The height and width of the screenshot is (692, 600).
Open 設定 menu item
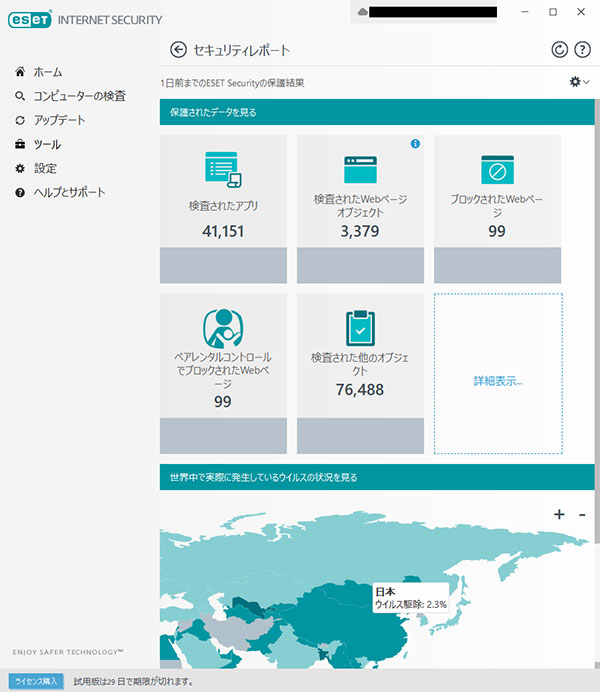(x=45, y=168)
